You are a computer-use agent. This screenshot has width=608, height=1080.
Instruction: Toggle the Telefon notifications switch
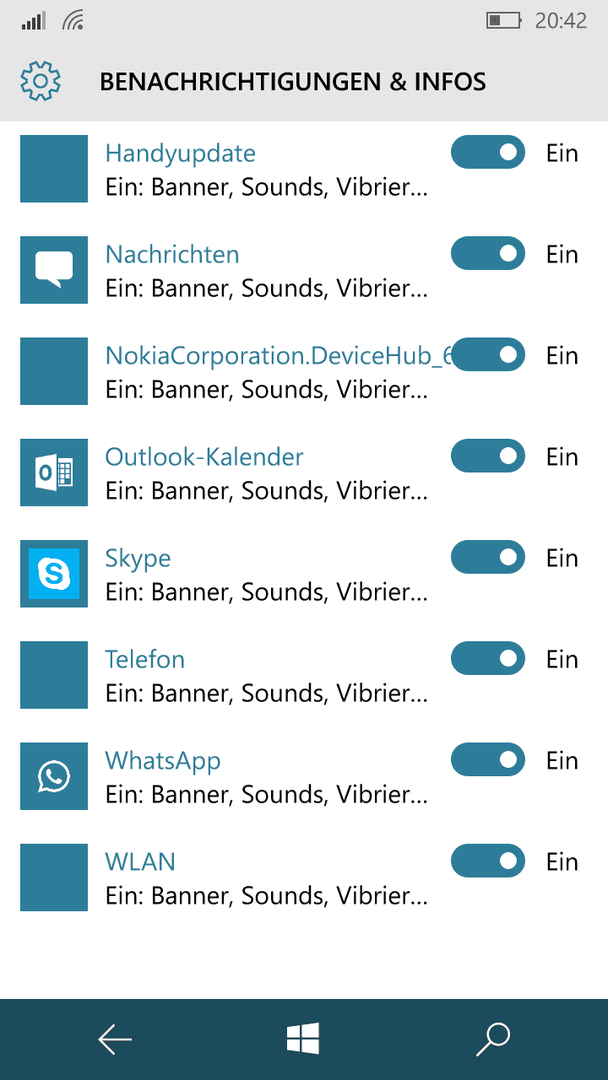coord(488,658)
